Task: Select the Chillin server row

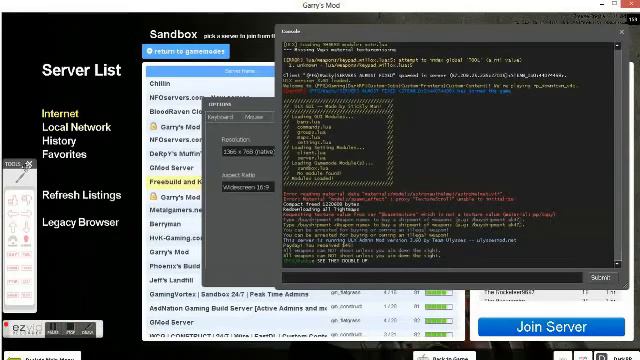Action: tap(210, 84)
